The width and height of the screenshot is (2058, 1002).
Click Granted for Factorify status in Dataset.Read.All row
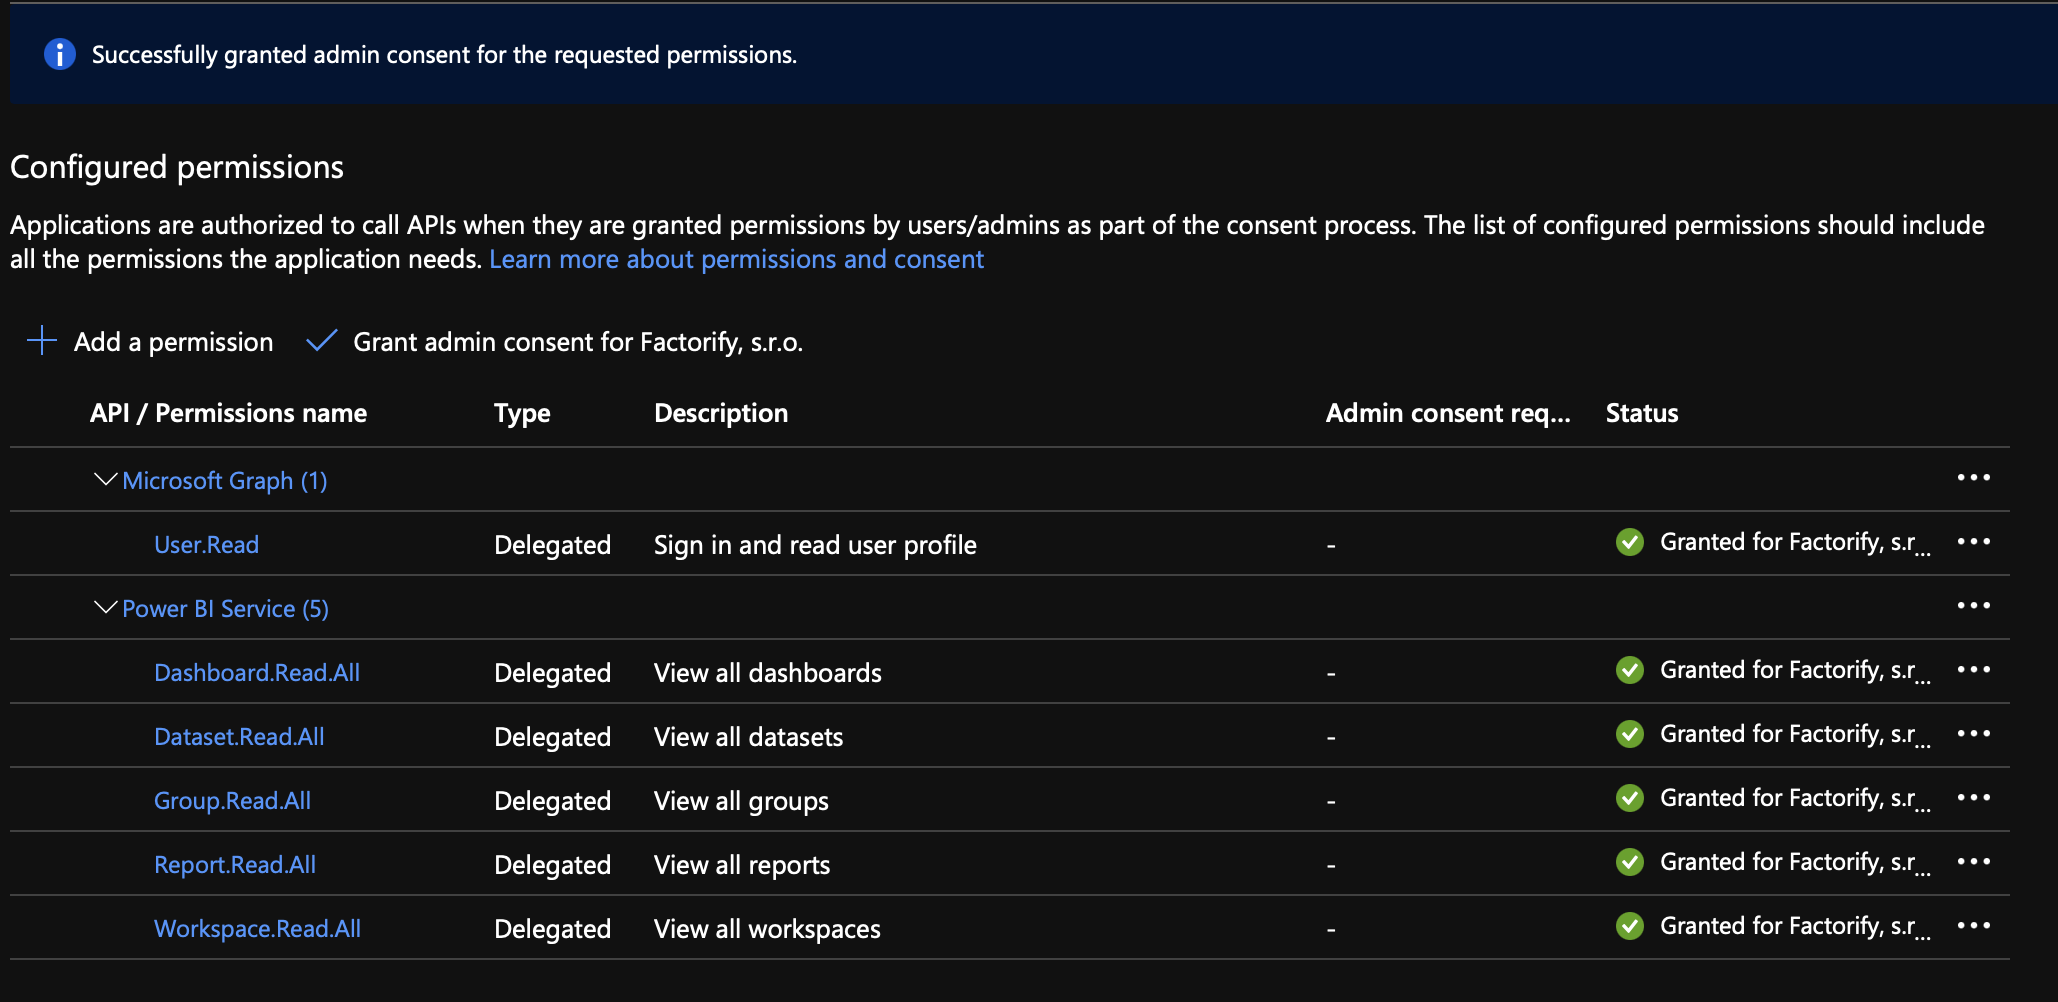(1795, 734)
